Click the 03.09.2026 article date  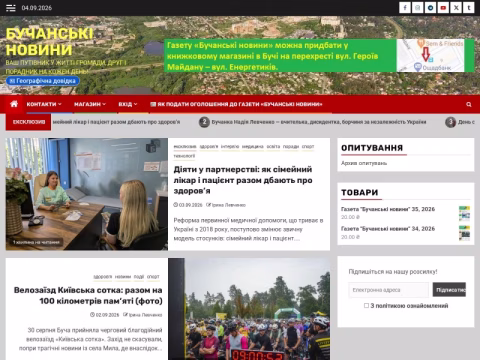[188, 205]
